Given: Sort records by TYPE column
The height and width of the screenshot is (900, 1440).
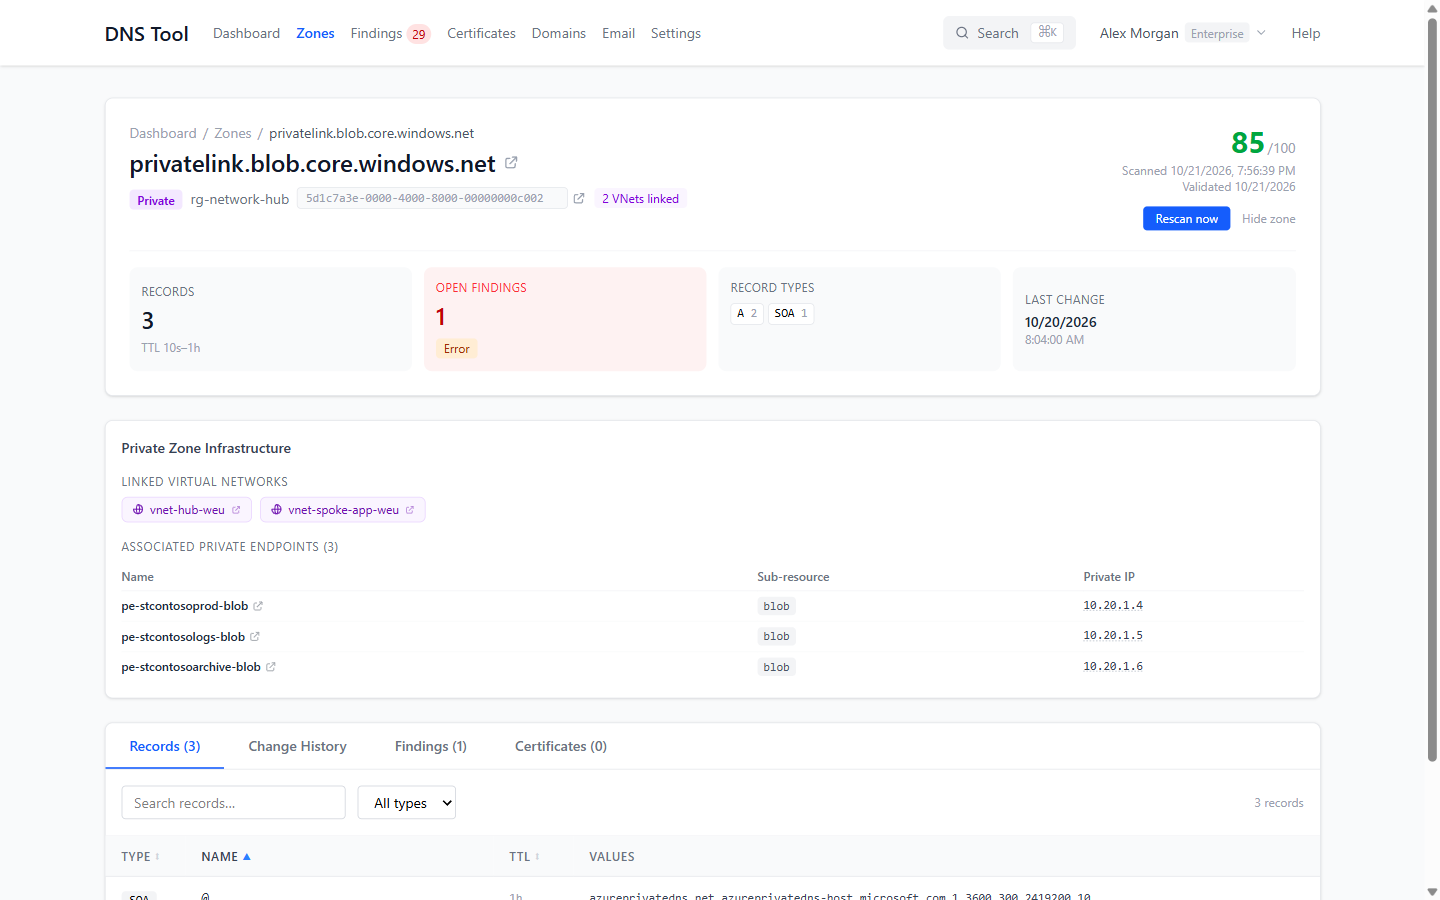Looking at the screenshot, I should coord(140,857).
